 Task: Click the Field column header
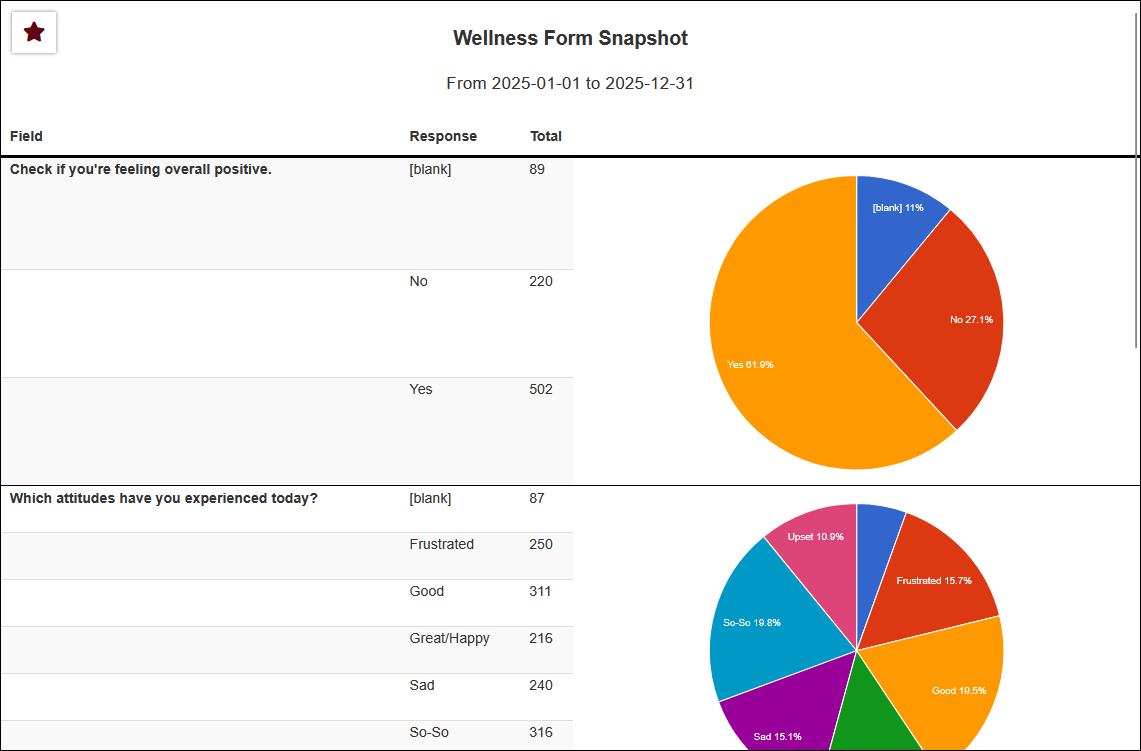26,136
